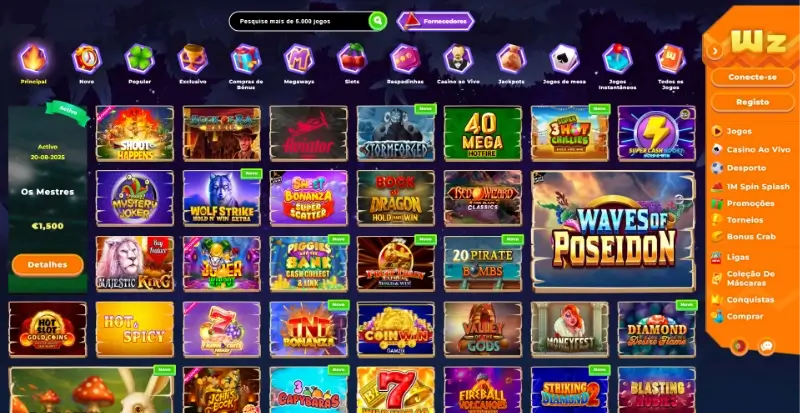Open the Compras de Bónus gift icon
The image size is (800, 413).
246,59
